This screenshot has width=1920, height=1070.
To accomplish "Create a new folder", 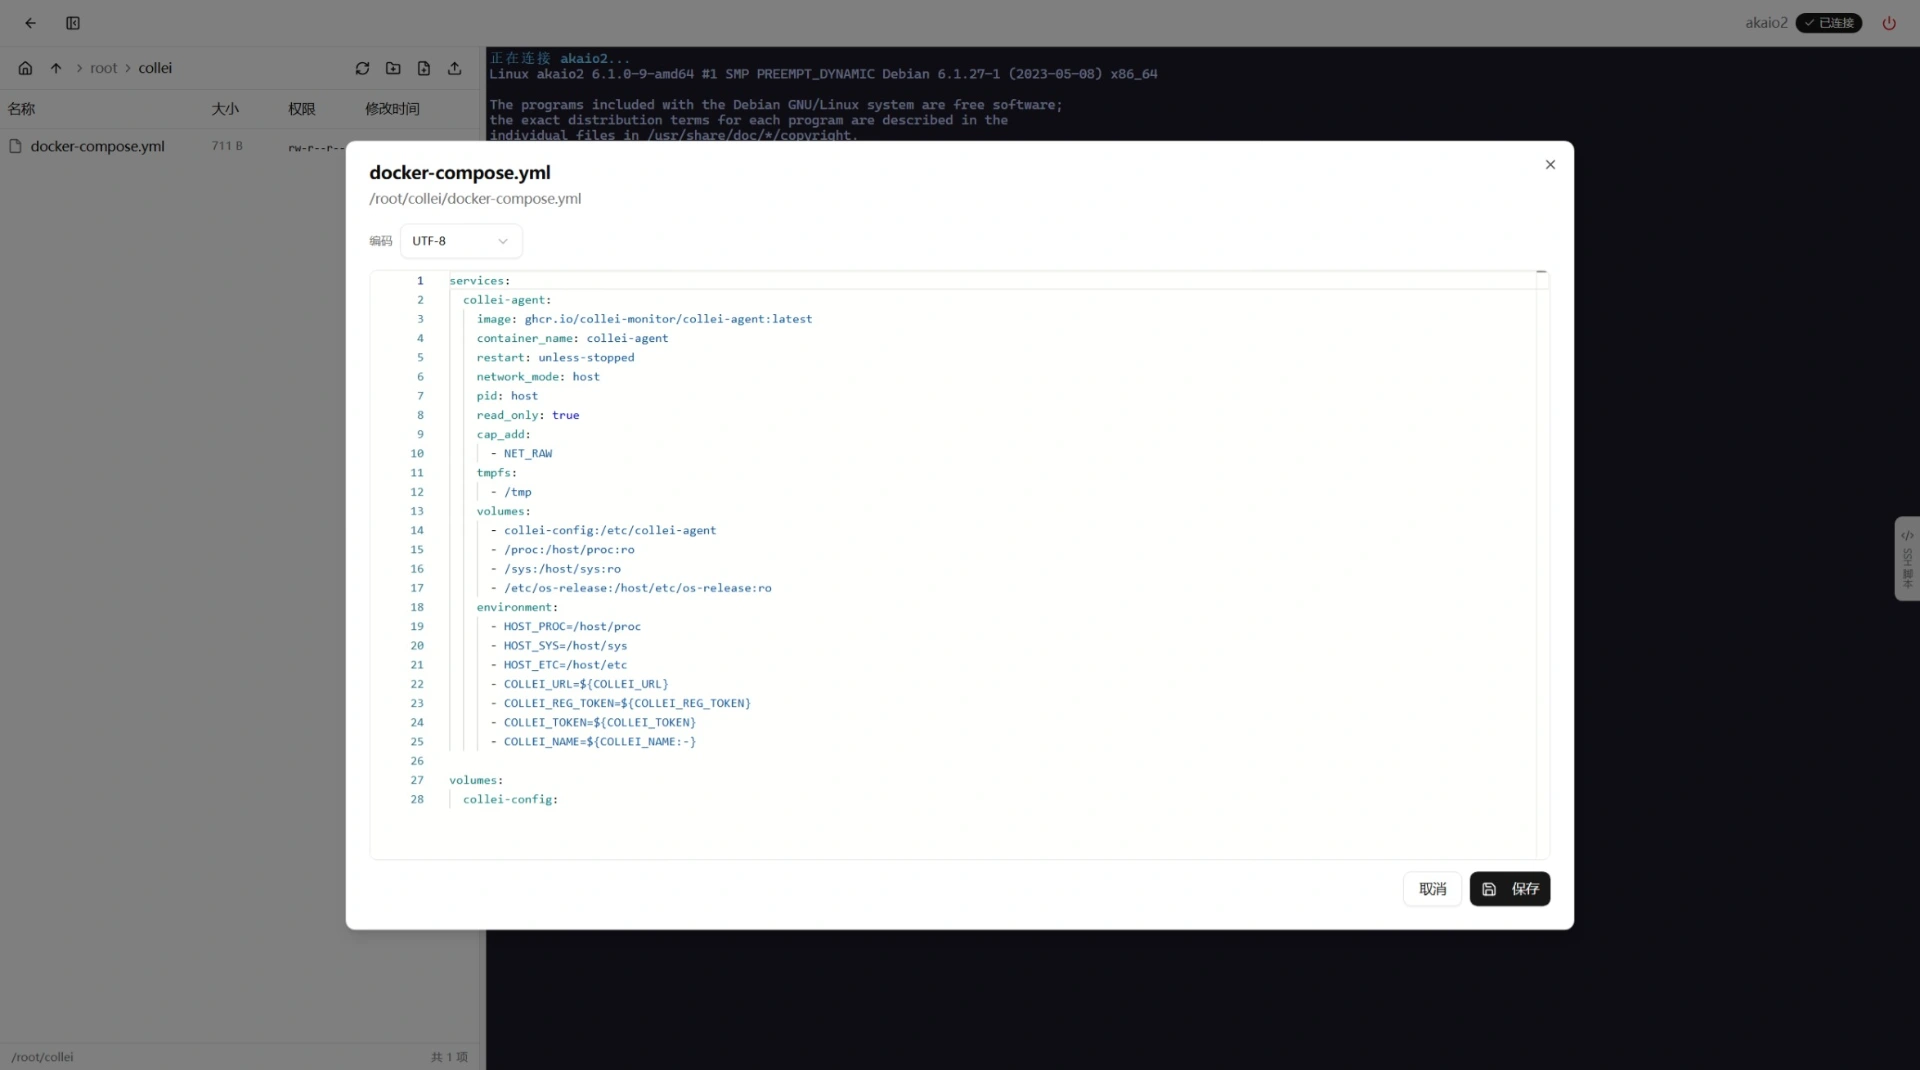I will 393,68.
